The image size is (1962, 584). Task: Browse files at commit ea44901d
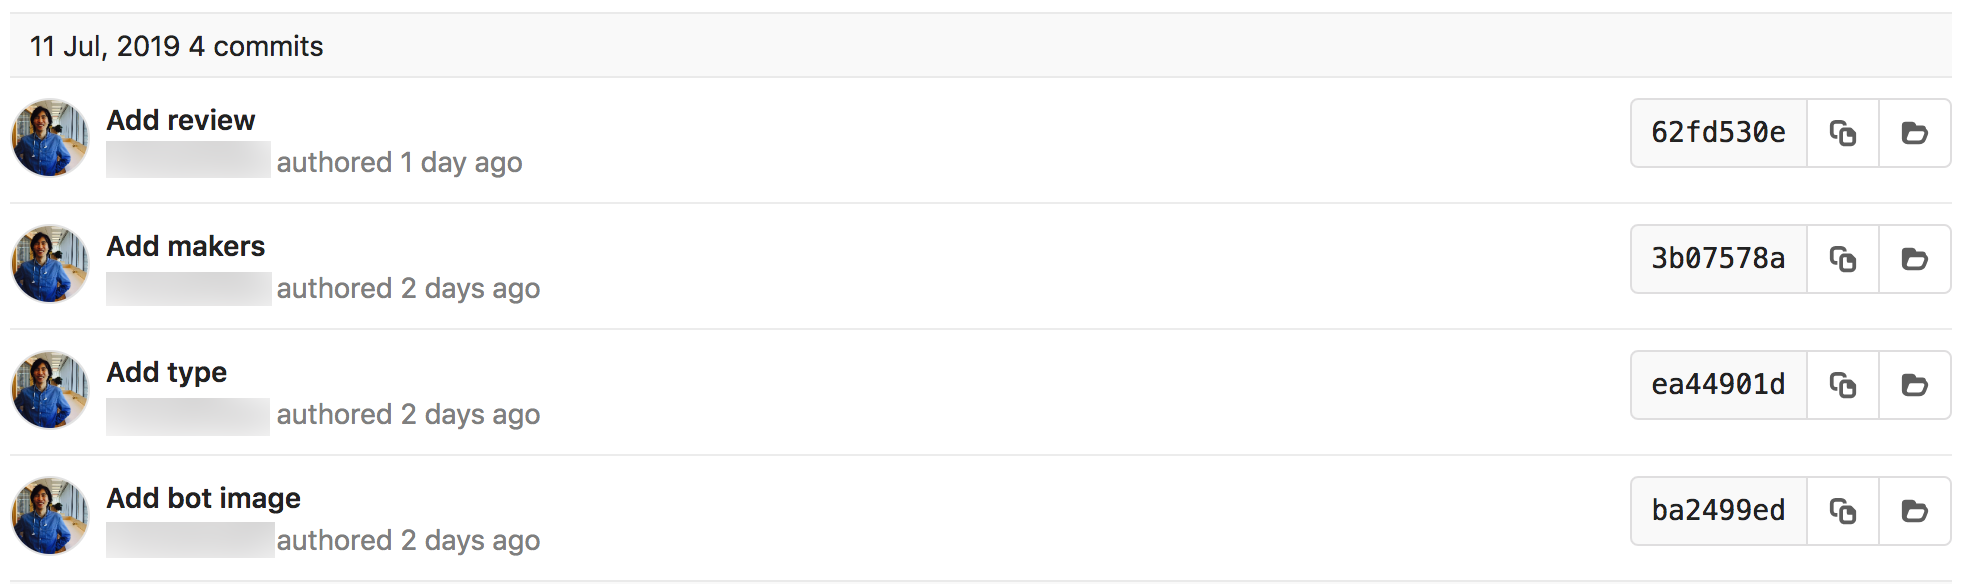[x=1914, y=385]
